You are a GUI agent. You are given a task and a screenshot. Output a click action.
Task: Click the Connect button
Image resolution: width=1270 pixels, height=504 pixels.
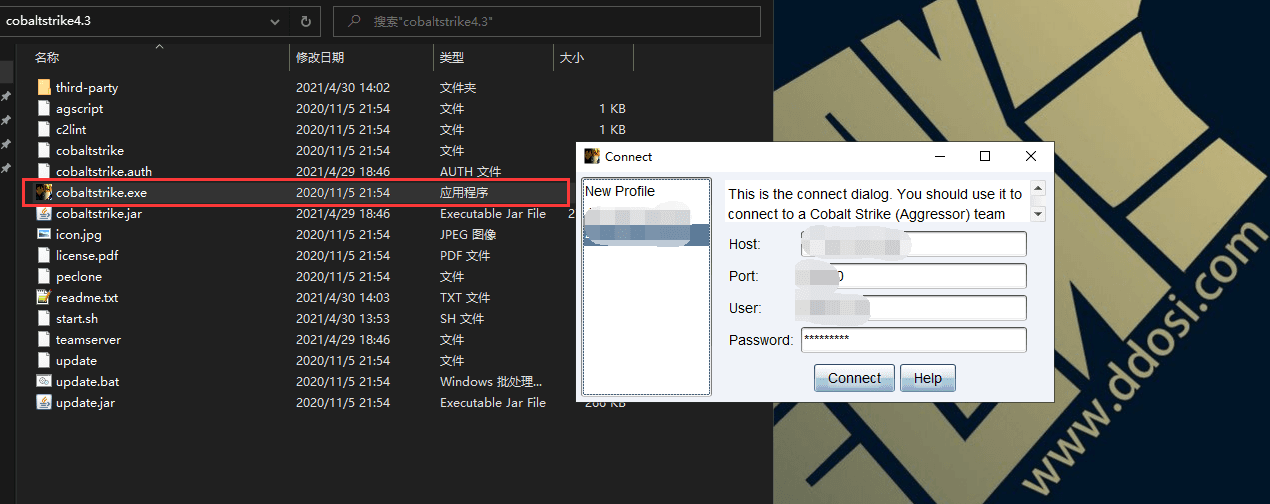(855, 378)
